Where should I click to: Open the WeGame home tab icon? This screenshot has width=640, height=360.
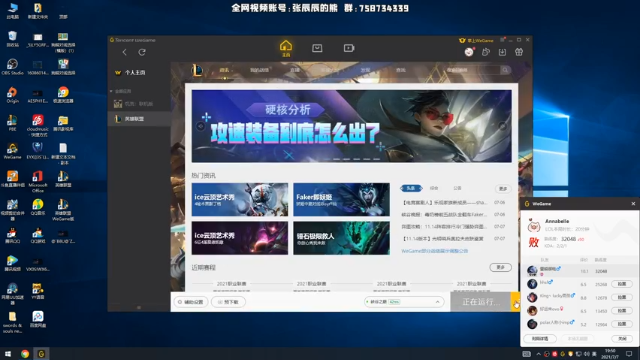coord(286,48)
